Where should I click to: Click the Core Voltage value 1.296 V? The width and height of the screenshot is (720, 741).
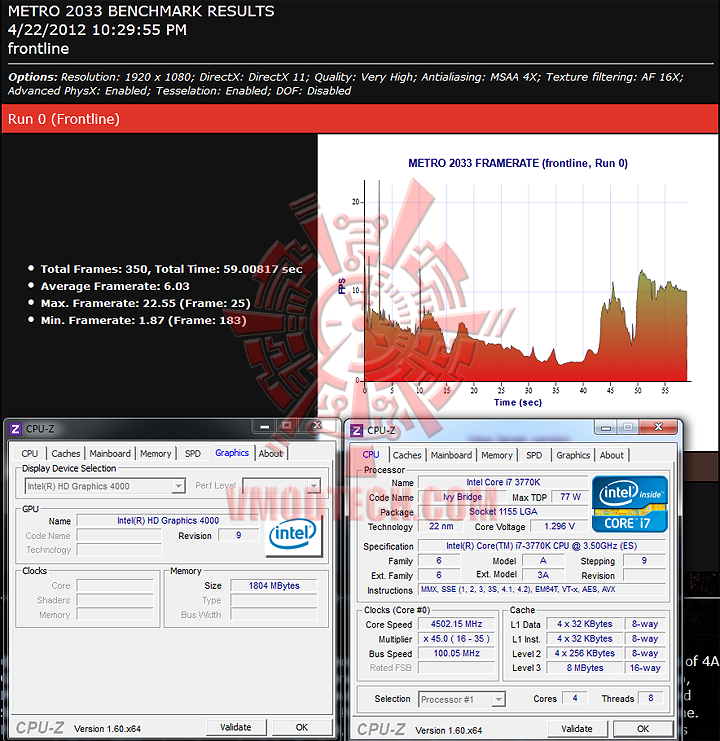(x=559, y=526)
